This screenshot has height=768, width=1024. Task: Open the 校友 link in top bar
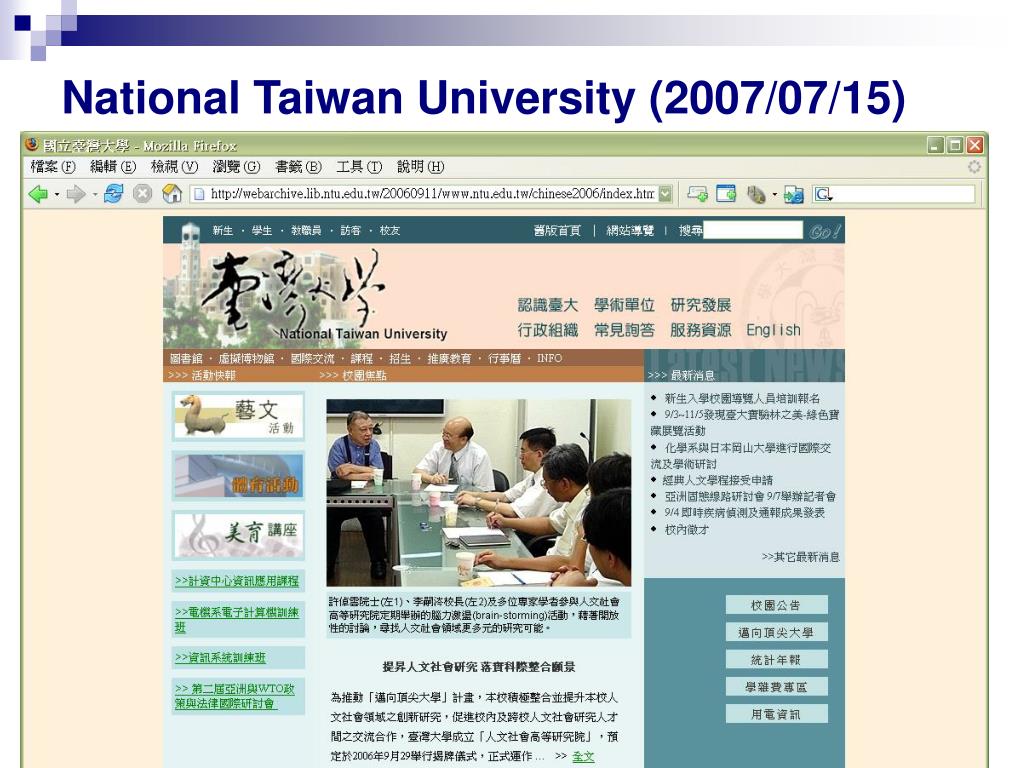click(x=389, y=231)
